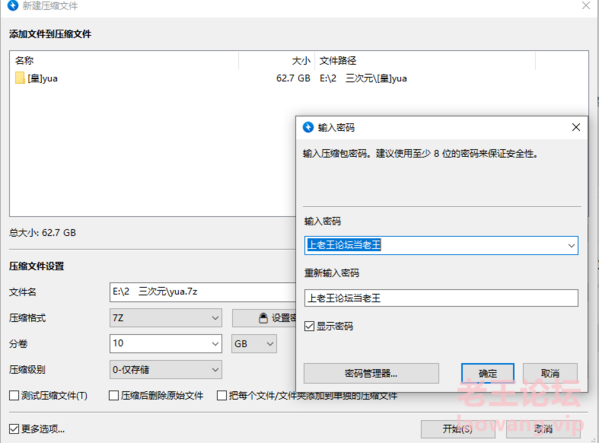The height and width of the screenshot is (443, 599).
Task: Click the Bandizip logo in the main window title
Action: tap(13, 5)
